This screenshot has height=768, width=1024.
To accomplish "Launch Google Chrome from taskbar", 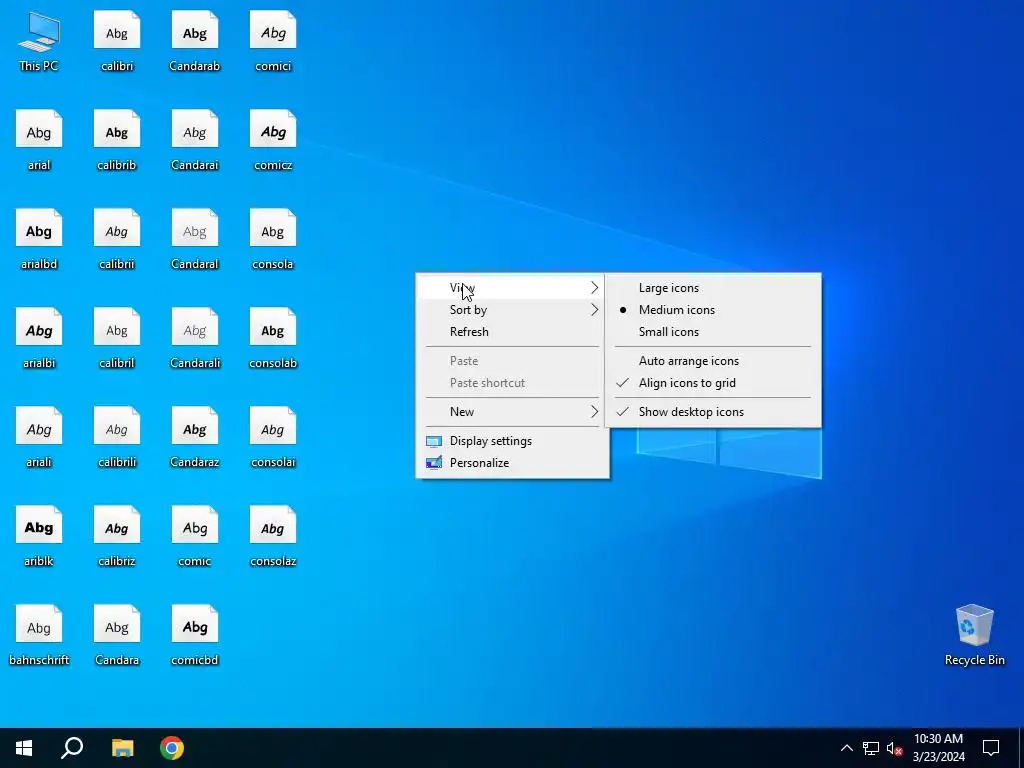I will point(172,748).
